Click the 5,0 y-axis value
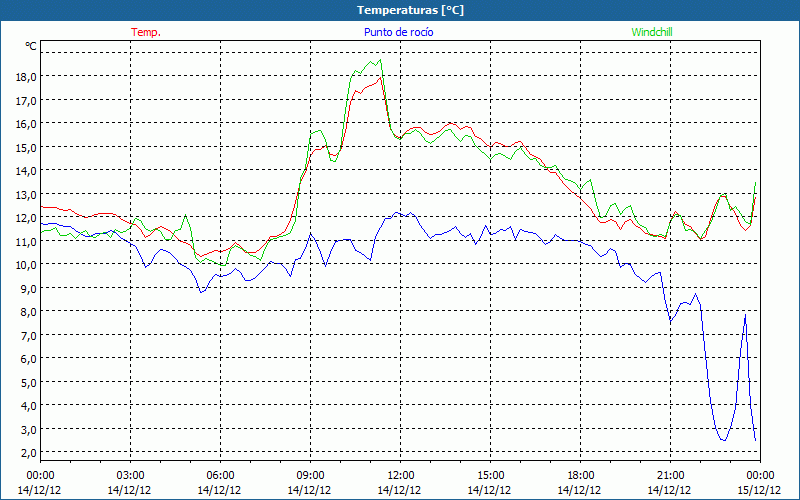Image resolution: width=800 pixels, height=500 pixels. [29, 382]
